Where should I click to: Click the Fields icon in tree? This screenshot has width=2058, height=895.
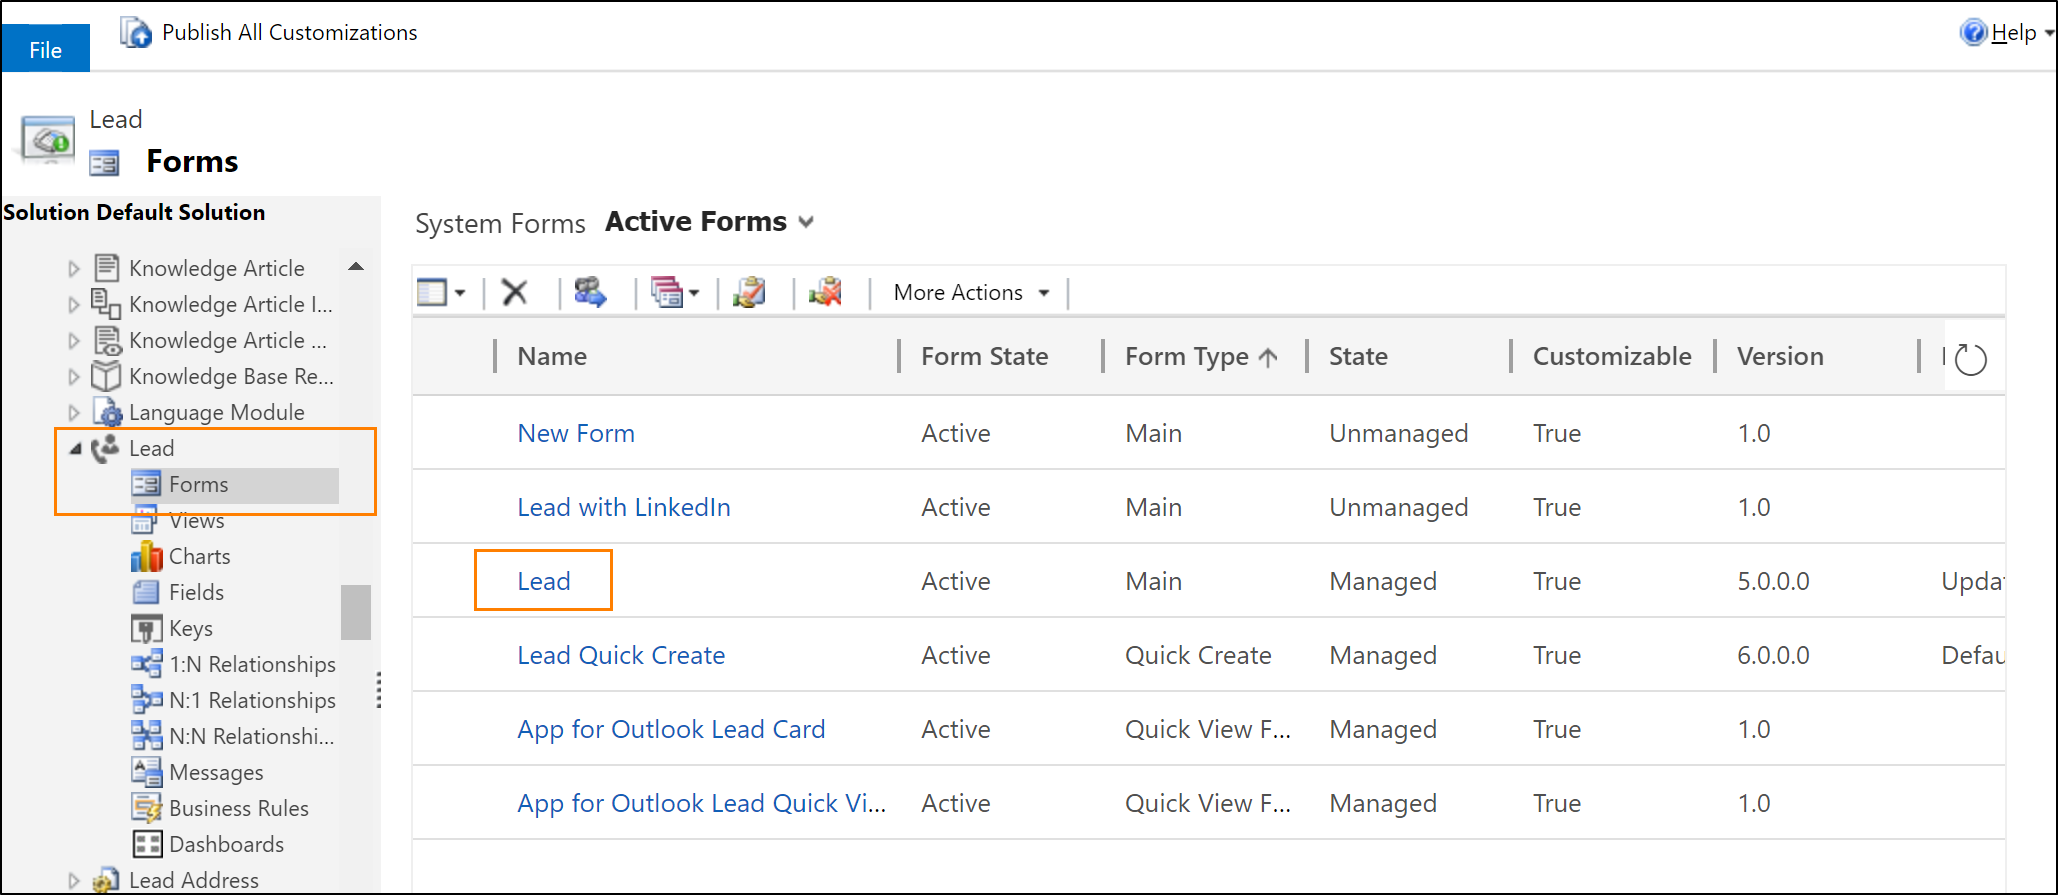coord(147,593)
